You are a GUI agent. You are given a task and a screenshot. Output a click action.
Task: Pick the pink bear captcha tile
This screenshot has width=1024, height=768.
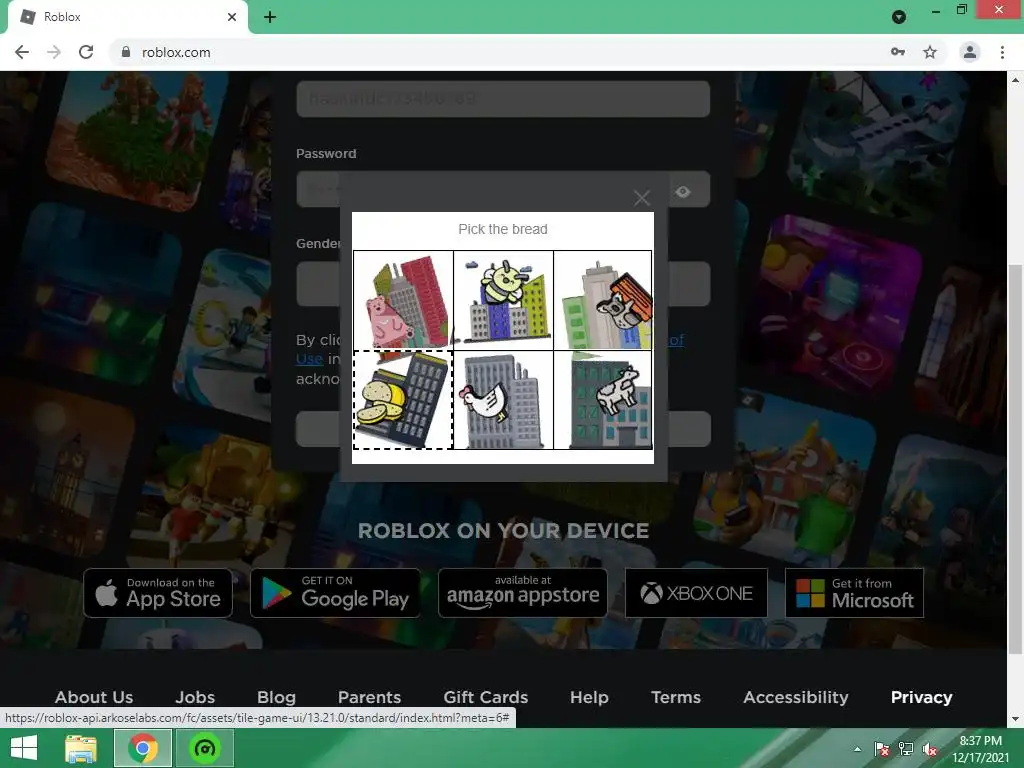(x=403, y=300)
